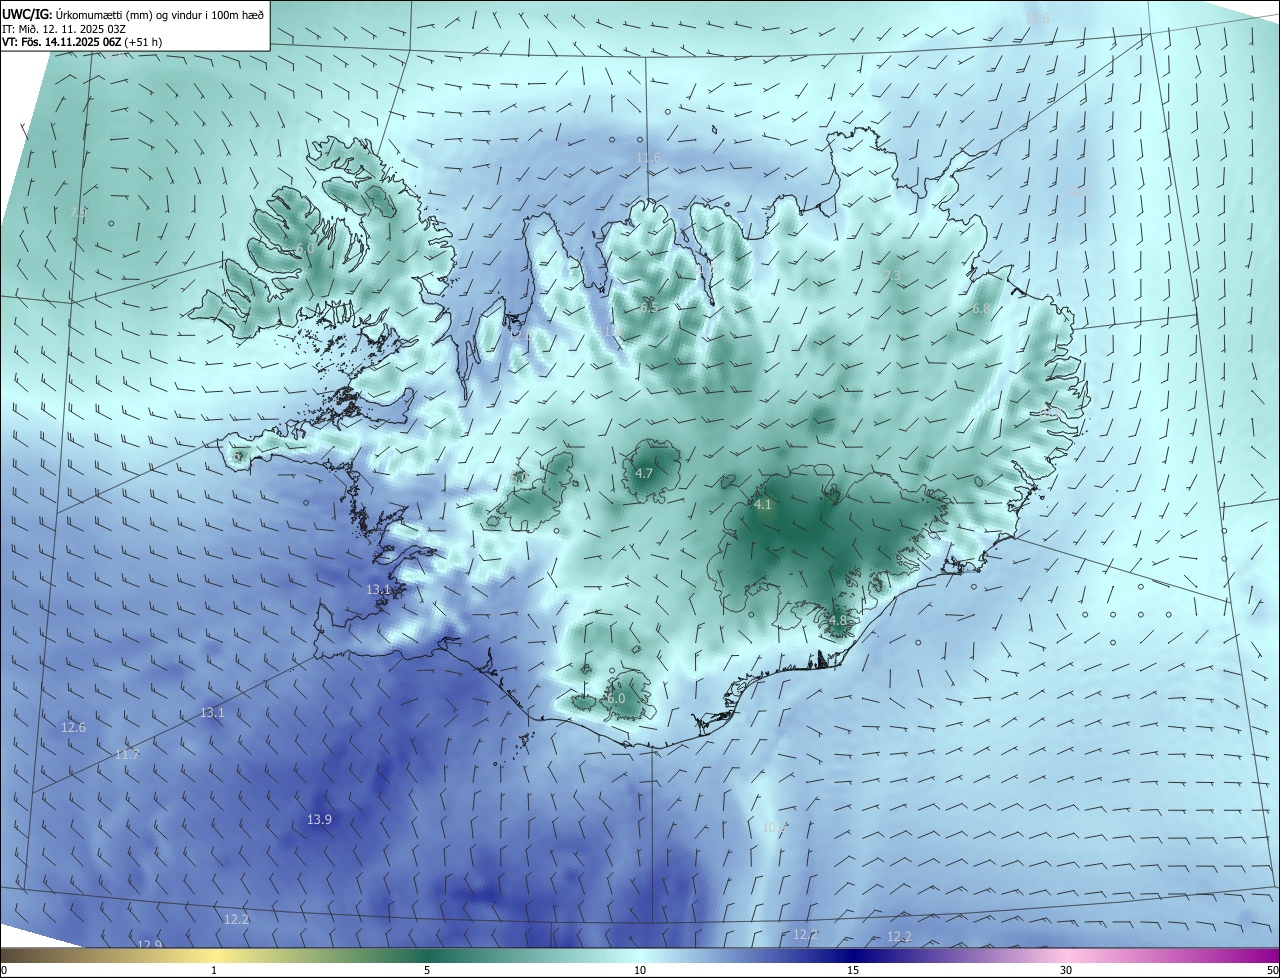Select the 'IT: Mið. 12. 11. 2025 03Z' line
Image resolution: width=1280 pixels, height=978 pixels.
tap(64, 28)
